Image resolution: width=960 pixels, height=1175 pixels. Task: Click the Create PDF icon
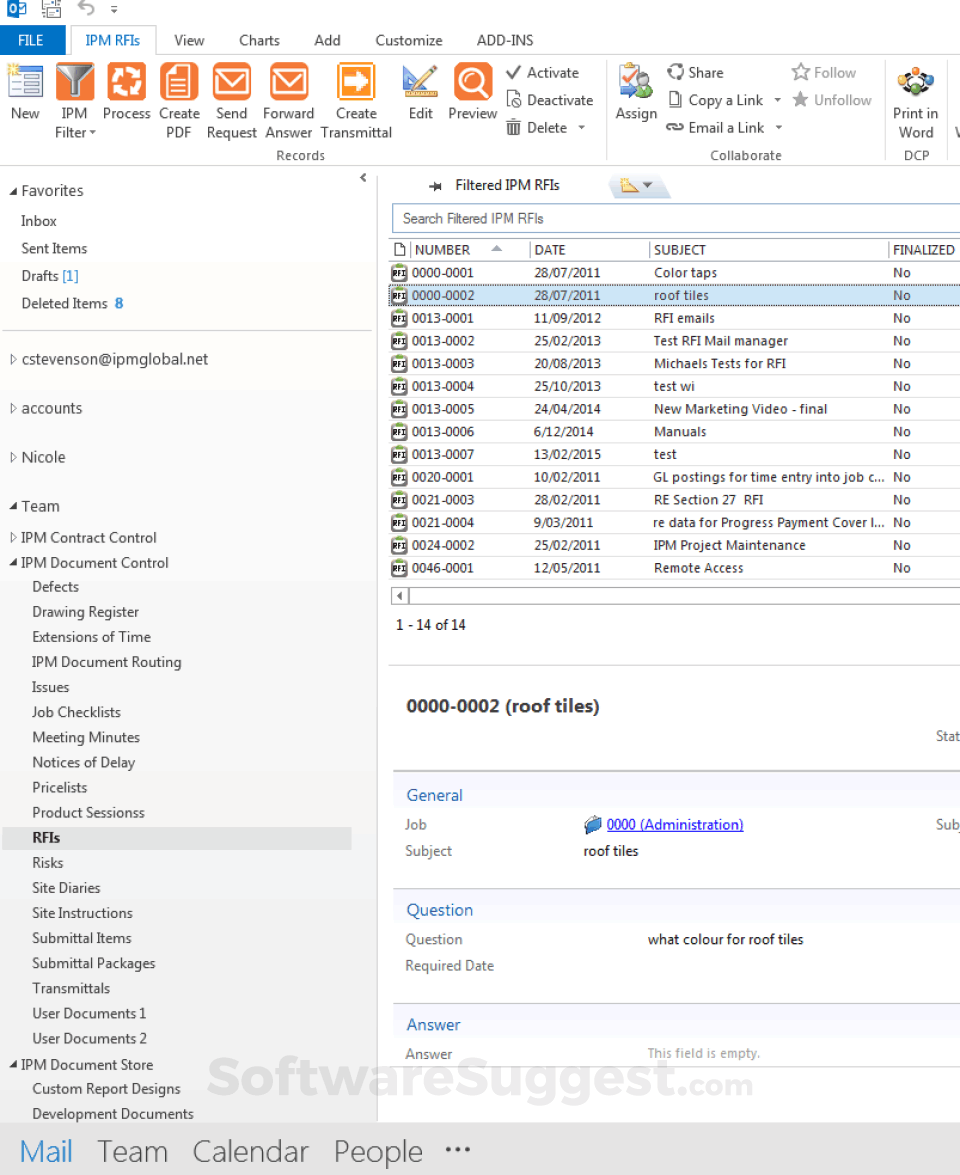coord(178,82)
